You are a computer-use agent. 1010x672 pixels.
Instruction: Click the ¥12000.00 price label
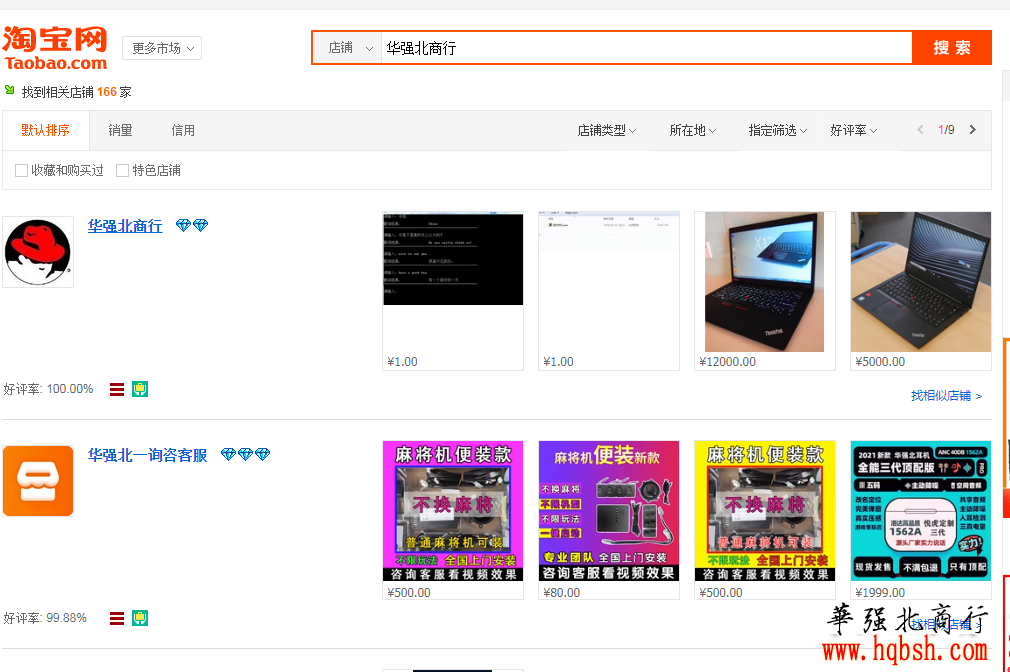click(728, 361)
